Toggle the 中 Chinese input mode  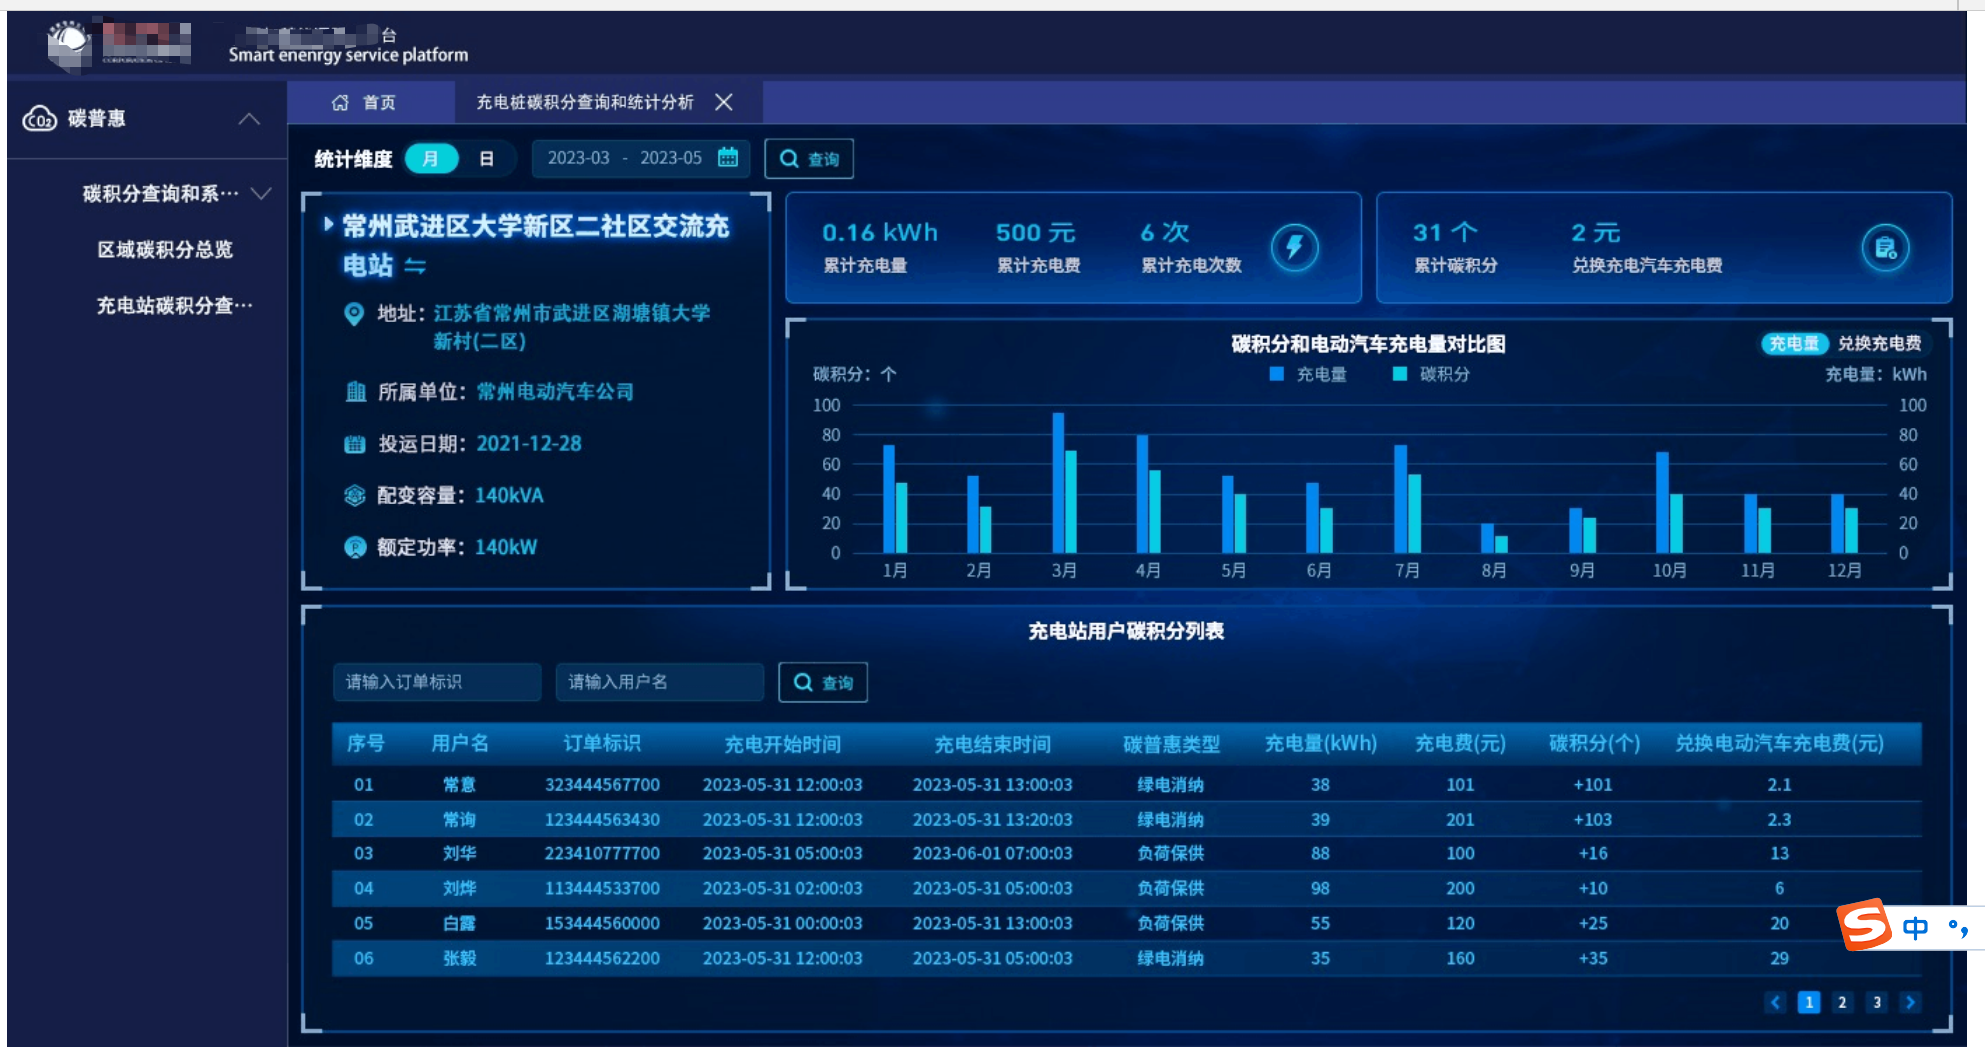click(x=1916, y=928)
